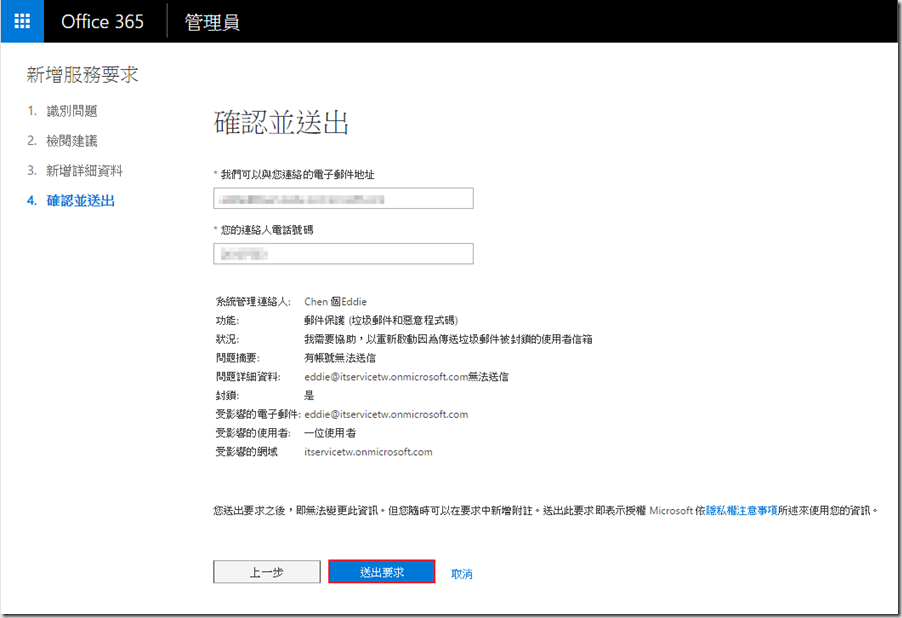Go to step 1 識別問題
The width and height of the screenshot is (902, 618).
(71, 111)
